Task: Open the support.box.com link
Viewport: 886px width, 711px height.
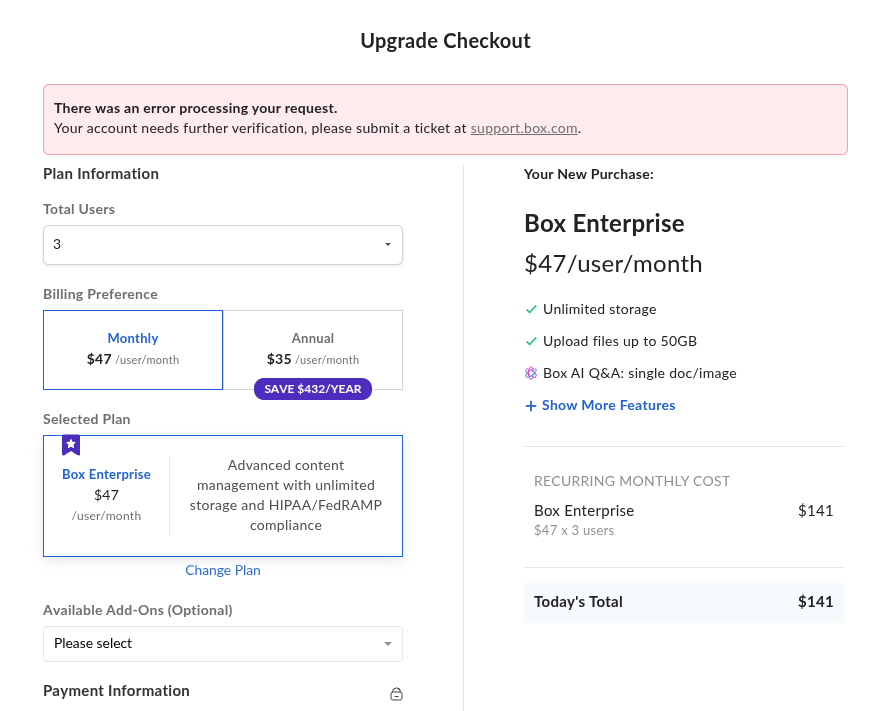Action: point(524,128)
